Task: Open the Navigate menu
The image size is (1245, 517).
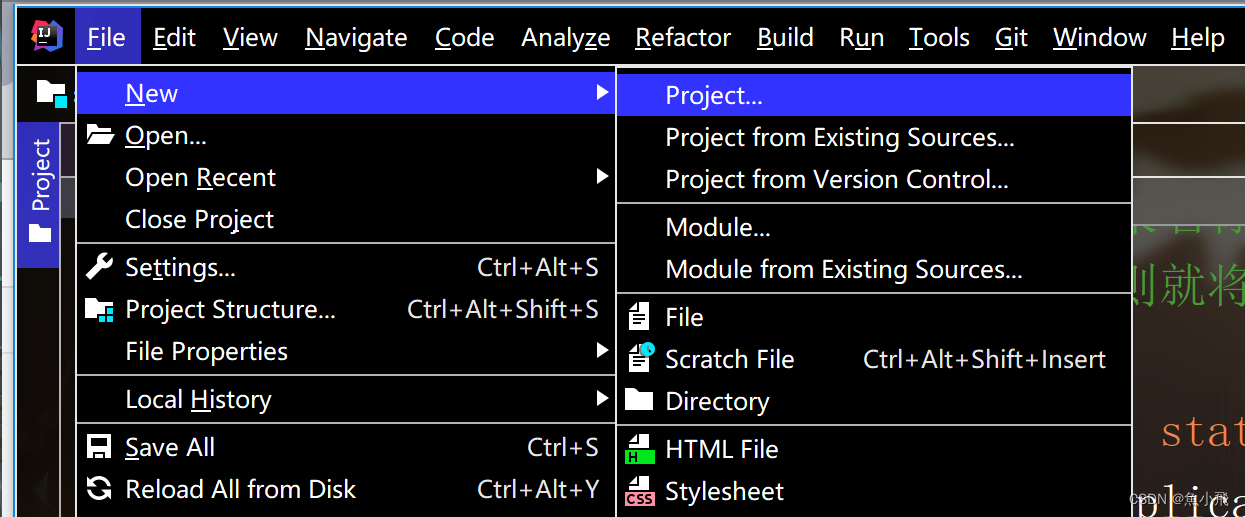Action: point(356,38)
